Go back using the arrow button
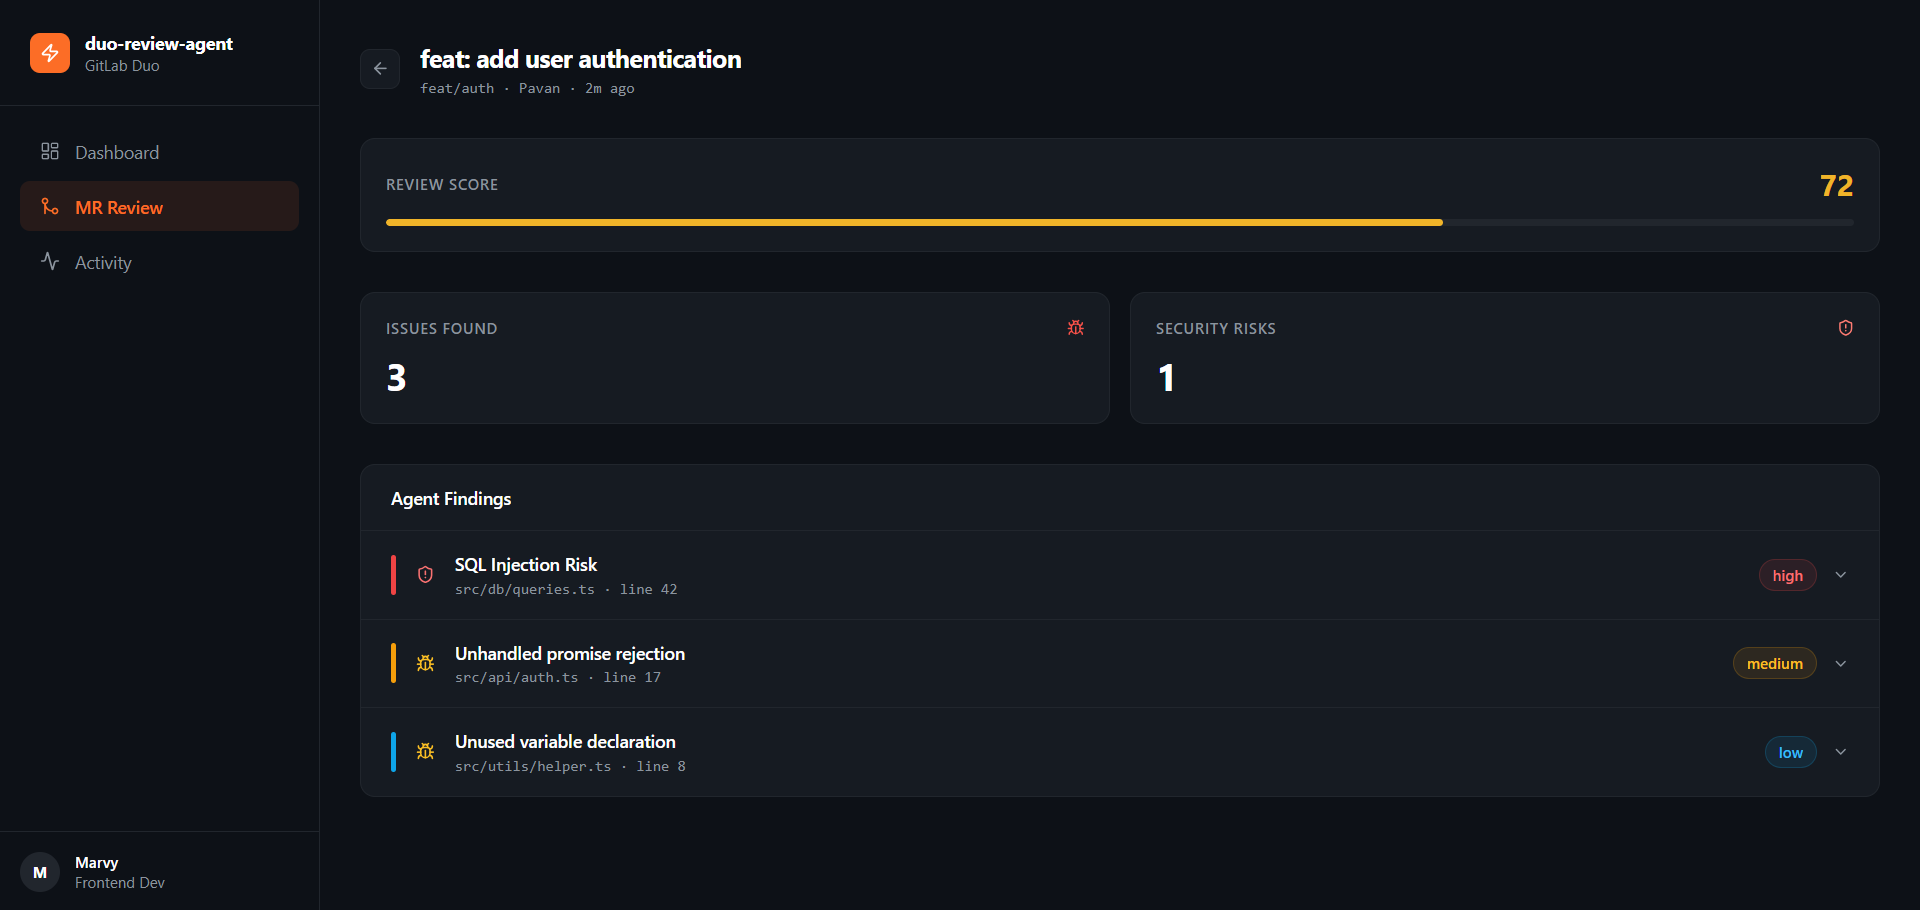Image resolution: width=1920 pixels, height=910 pixels. [x=380, y=69]
